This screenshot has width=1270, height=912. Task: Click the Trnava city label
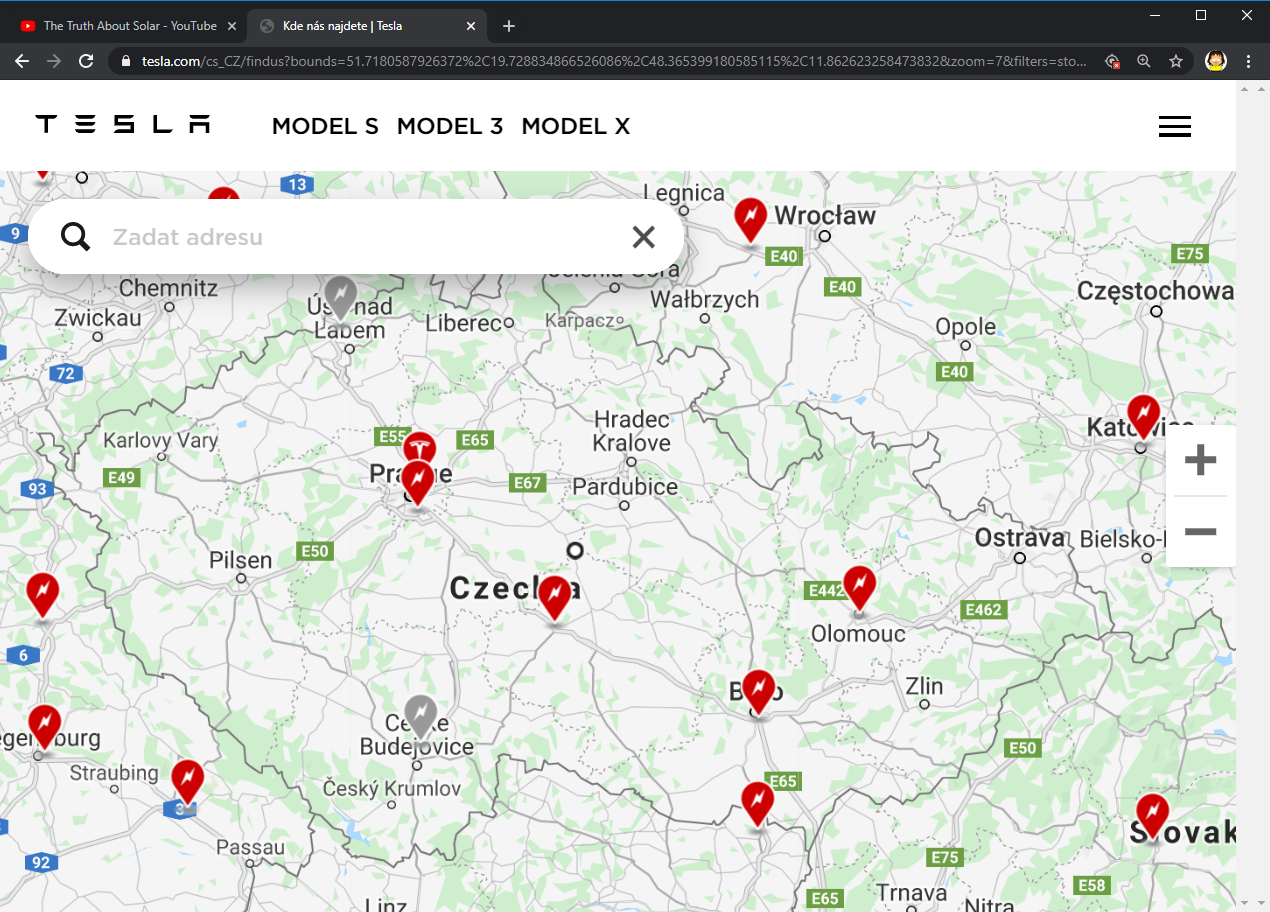[911, 892]
